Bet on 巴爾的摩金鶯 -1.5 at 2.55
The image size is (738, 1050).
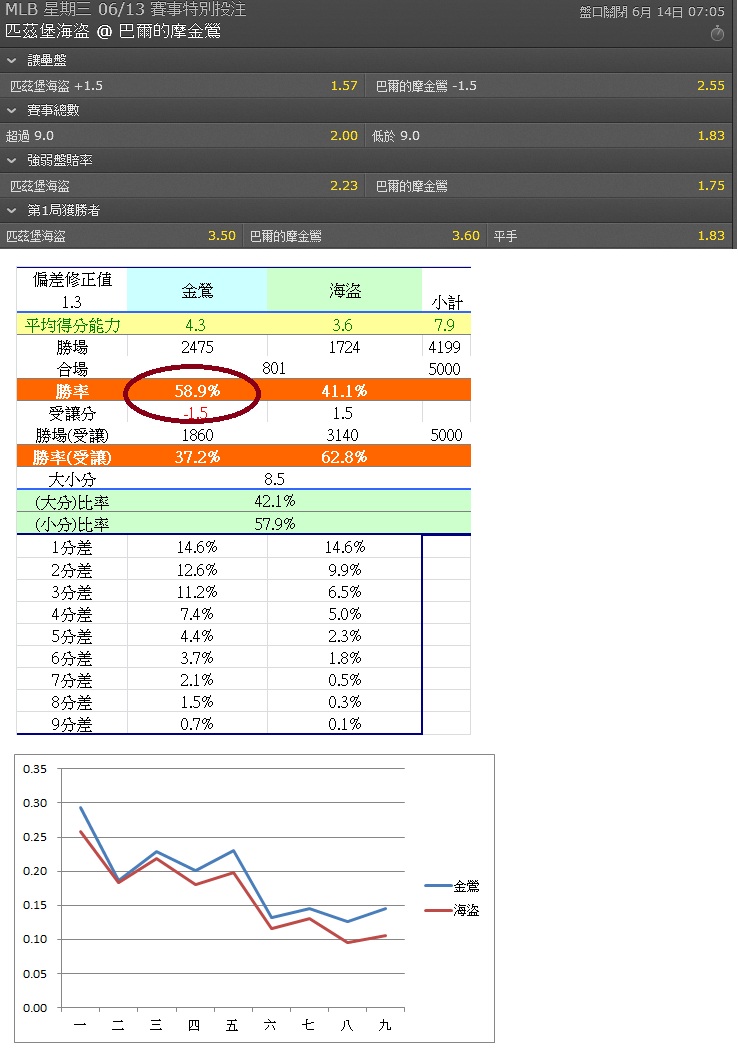click(549, 86)
